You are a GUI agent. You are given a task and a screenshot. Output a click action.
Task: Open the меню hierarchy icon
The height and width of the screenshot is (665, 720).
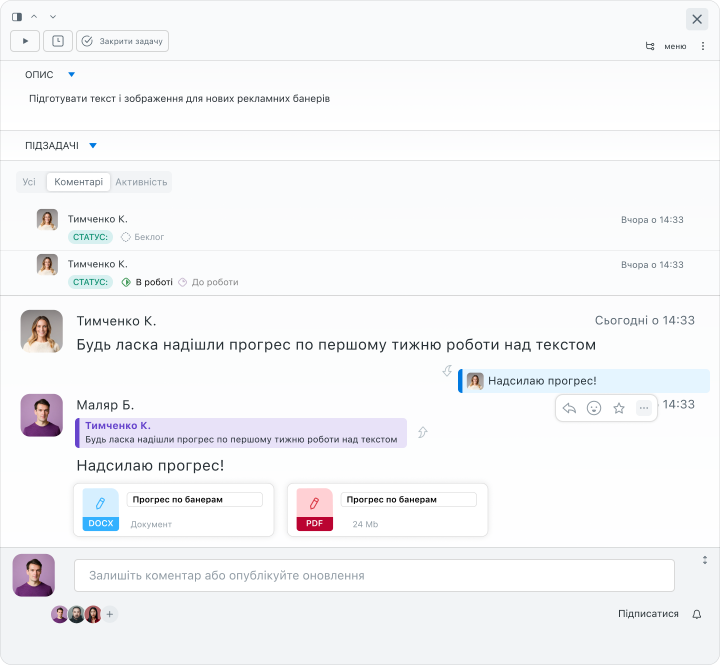point(650,46)
